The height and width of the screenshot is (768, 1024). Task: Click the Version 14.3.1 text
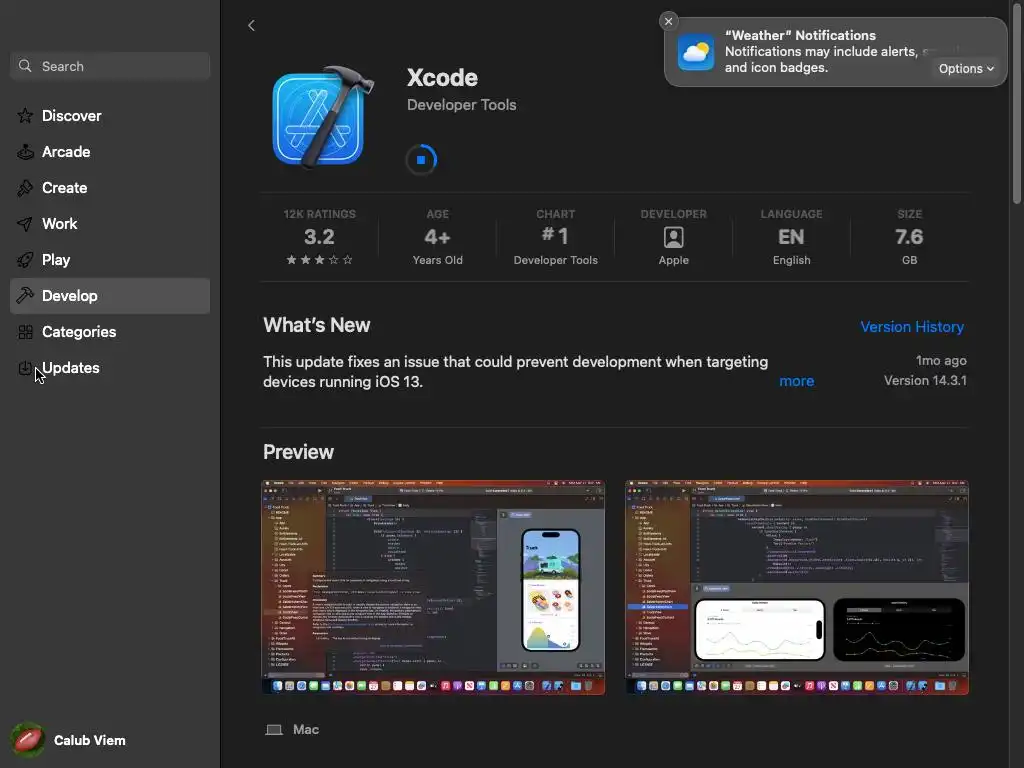(925, 380)
